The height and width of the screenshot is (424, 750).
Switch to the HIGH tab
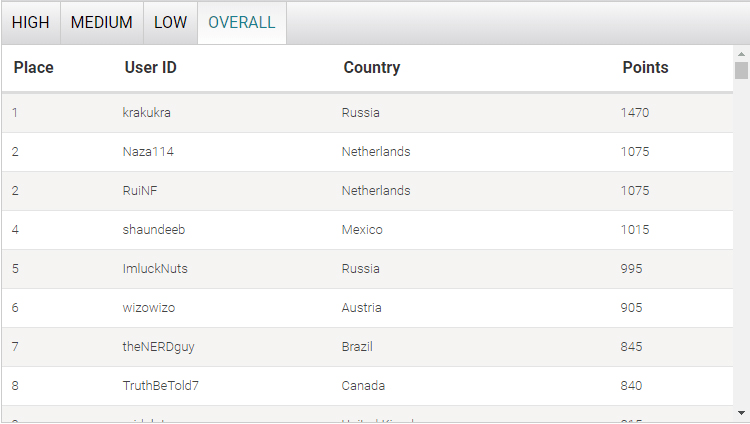point(31,22)
